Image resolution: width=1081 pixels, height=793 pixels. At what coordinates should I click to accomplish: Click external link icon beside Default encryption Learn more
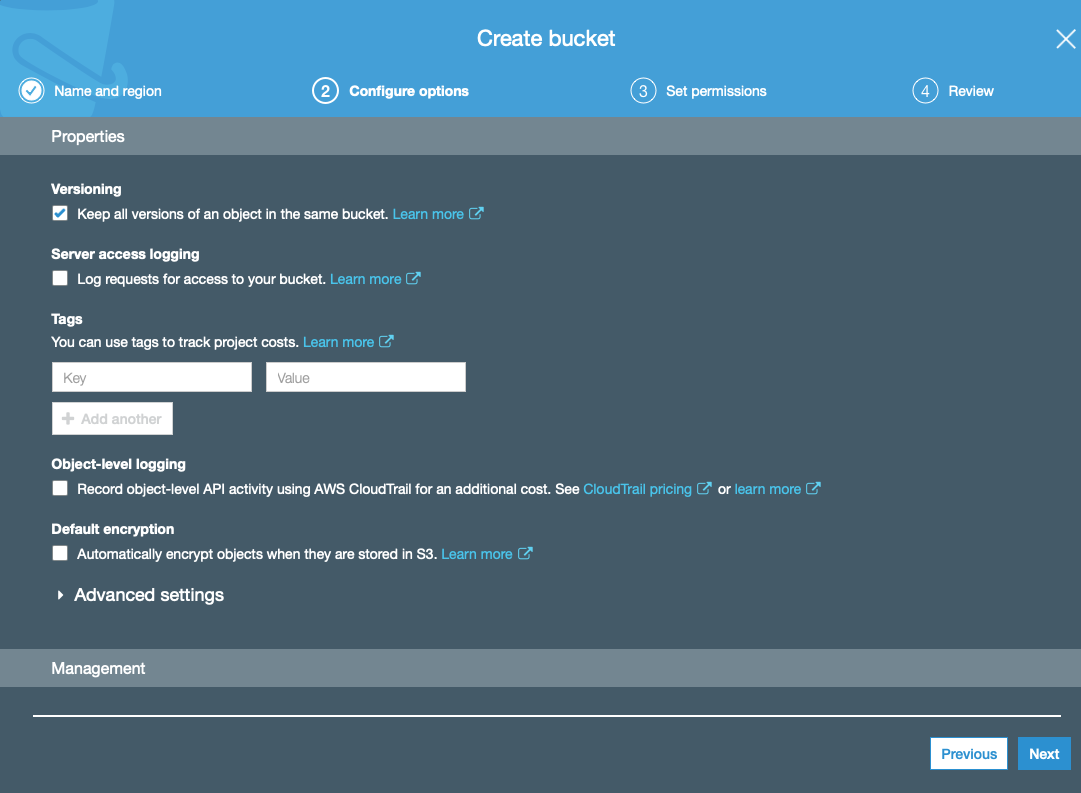tap(525, 554)
